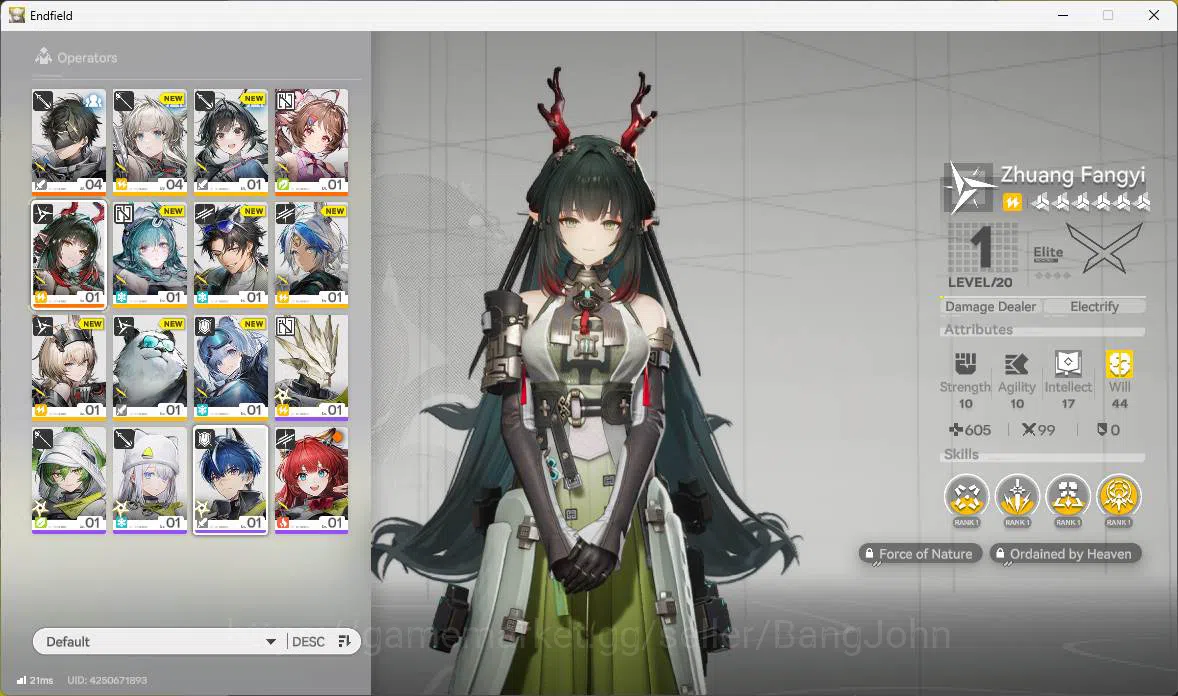Click the Electrify tag
1178x696 pixels.
click(x=1095, y=307)
